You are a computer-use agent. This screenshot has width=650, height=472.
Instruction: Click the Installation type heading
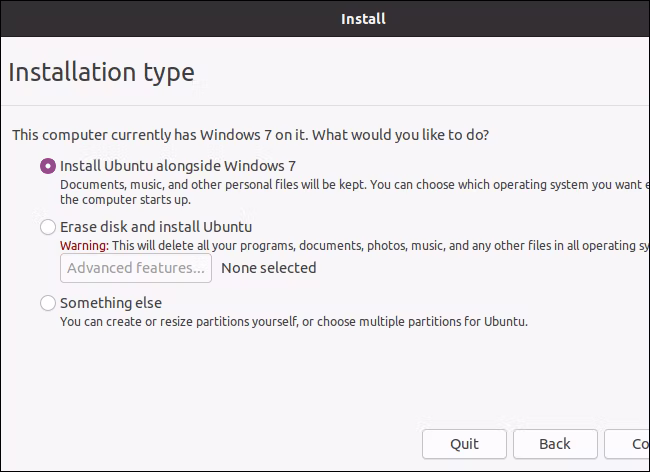coord(102,73)
